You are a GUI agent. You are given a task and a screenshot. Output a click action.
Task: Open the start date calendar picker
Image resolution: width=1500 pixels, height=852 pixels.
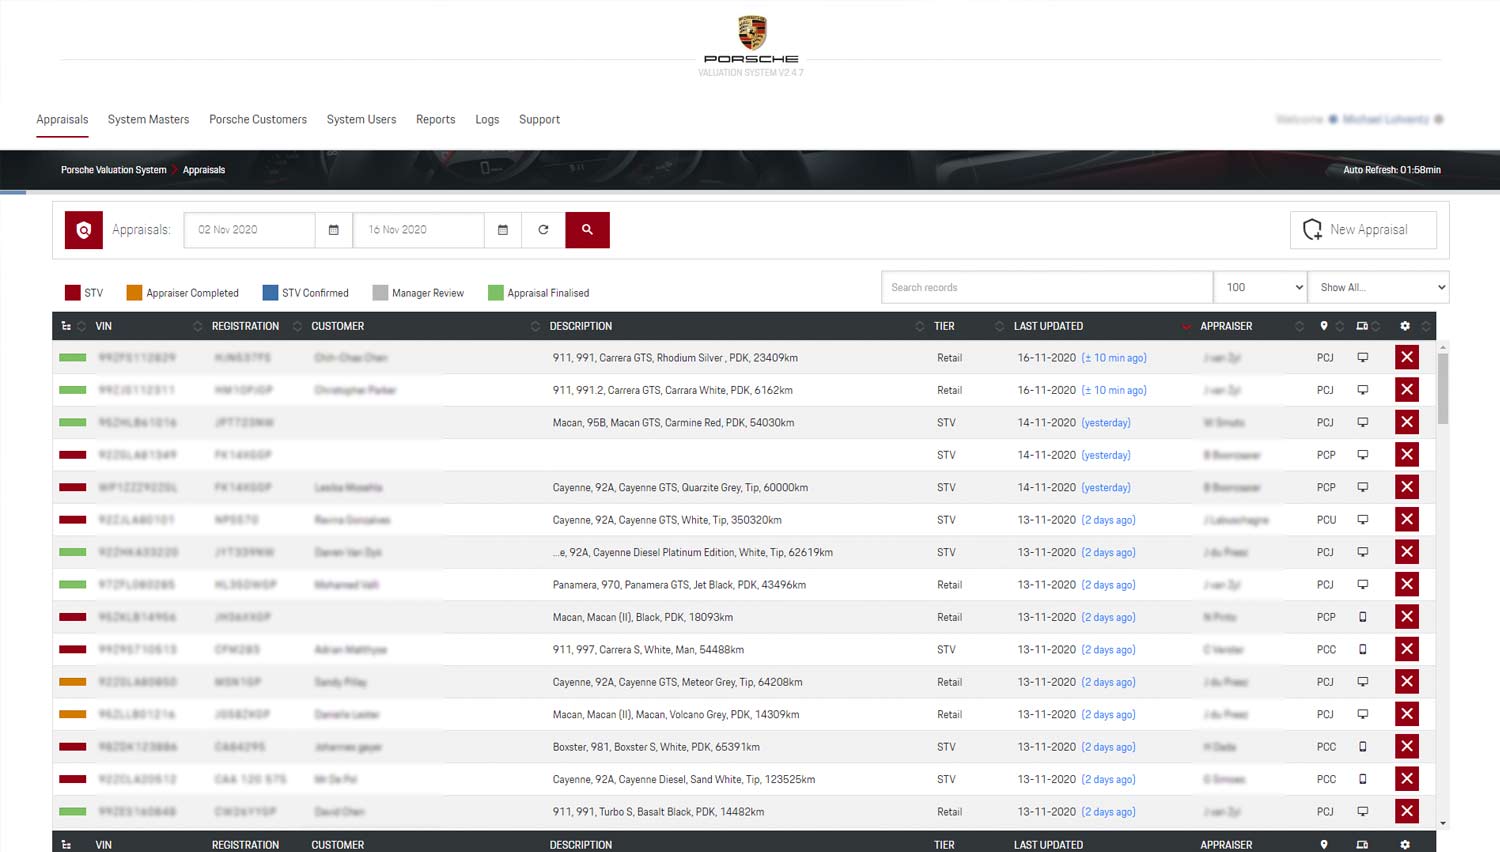pos(334,230)
